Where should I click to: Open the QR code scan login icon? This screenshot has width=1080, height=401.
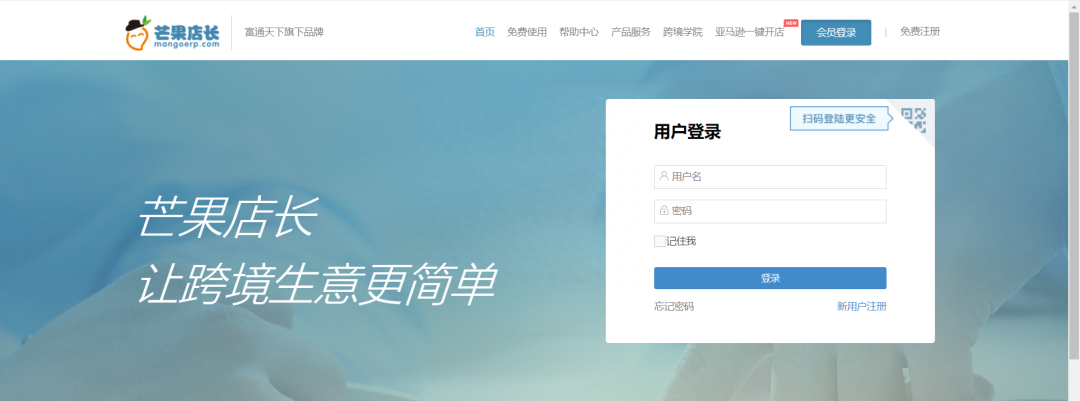point(913,120)
